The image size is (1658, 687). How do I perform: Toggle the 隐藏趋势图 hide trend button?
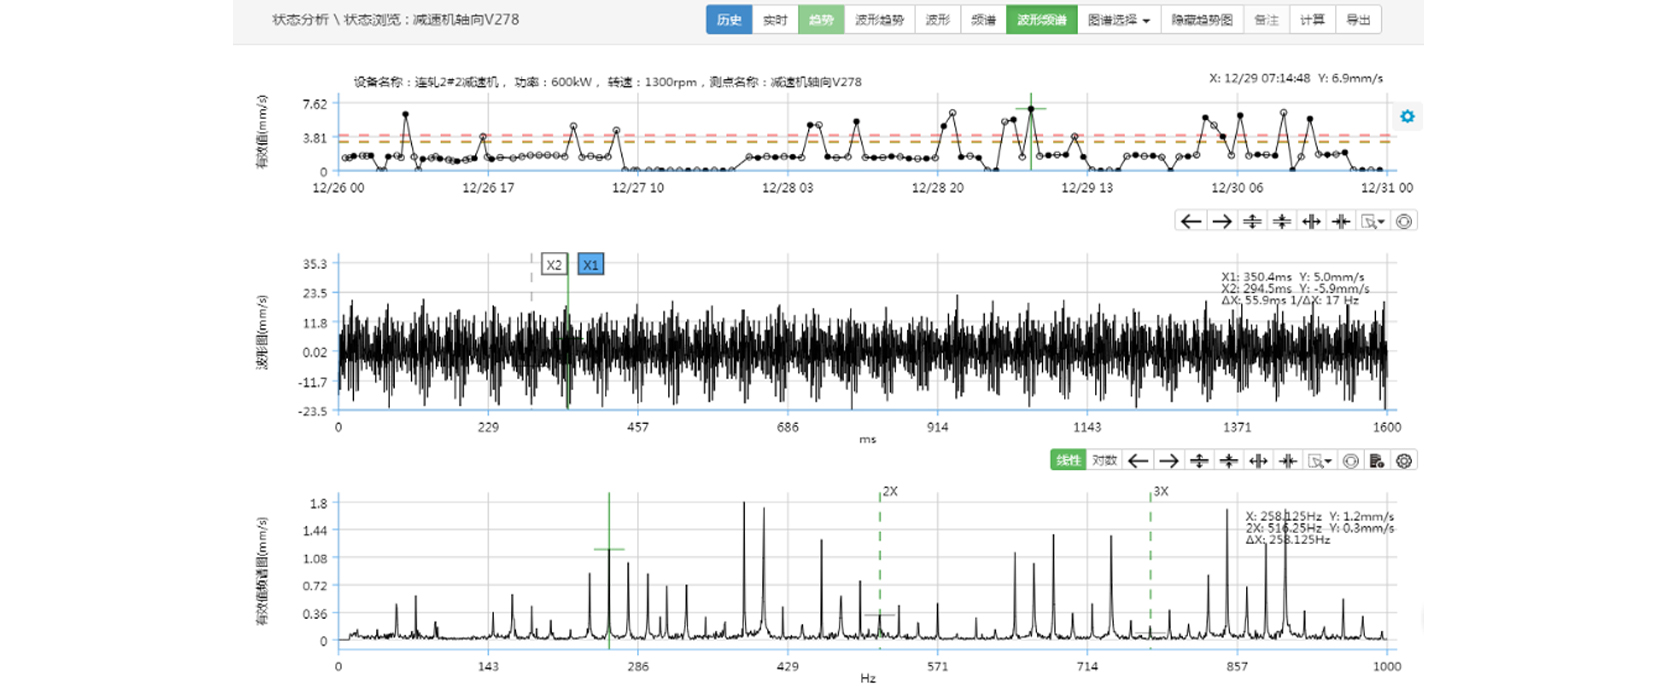[x=1202, y=20]
